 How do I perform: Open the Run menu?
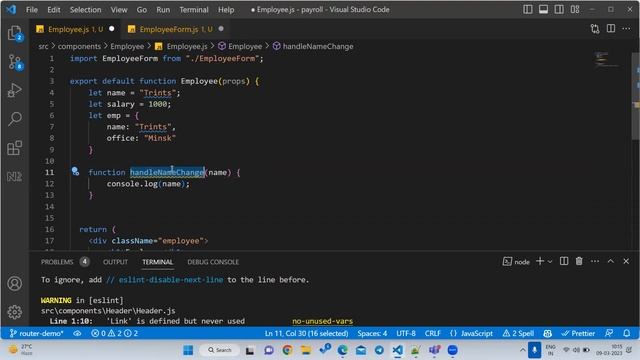coord(163,9)
